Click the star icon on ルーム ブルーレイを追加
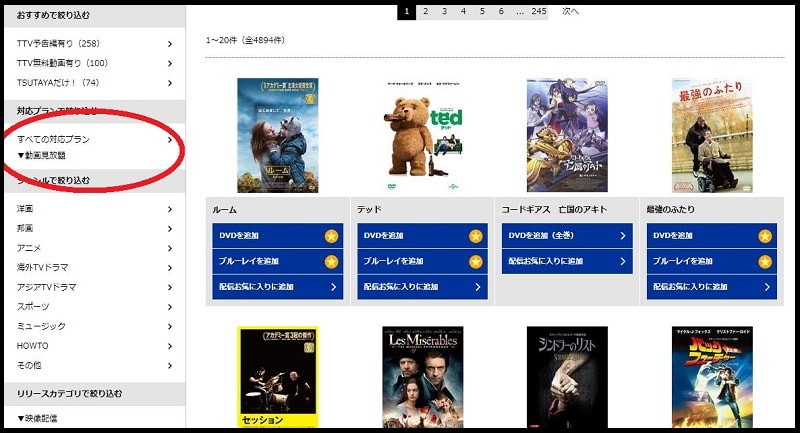 (331, 262)
